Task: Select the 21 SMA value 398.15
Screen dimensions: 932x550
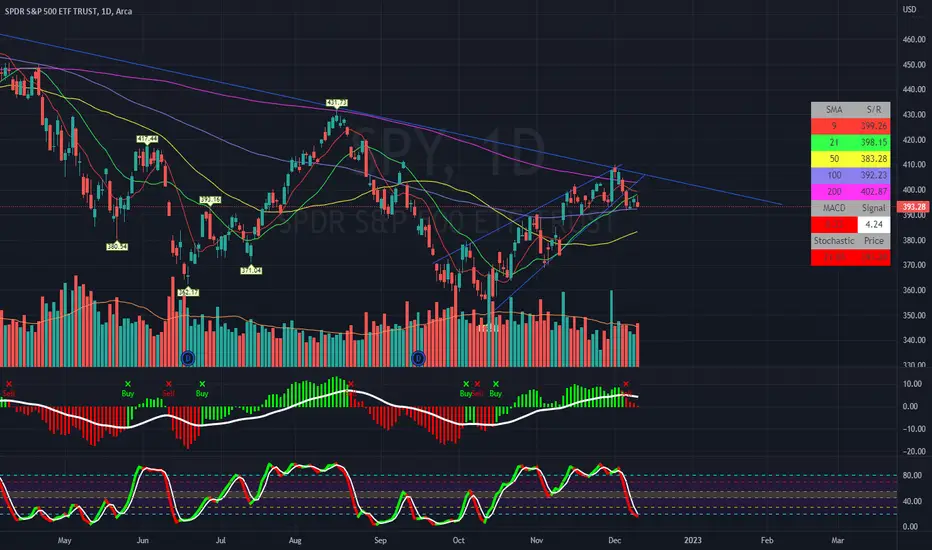Action: pos(874,143)
